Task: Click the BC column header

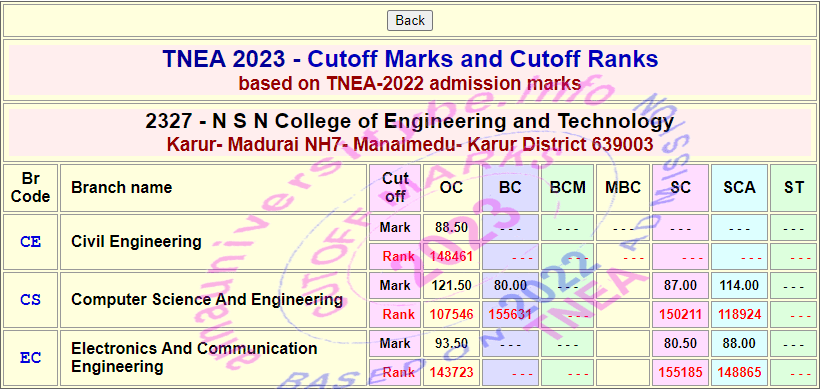Action: tap(510, 188)
